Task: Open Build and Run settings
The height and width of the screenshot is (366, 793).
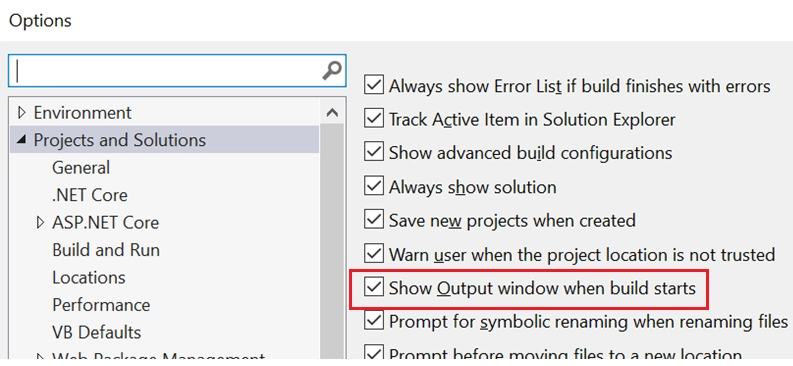Action: point(106,250)
